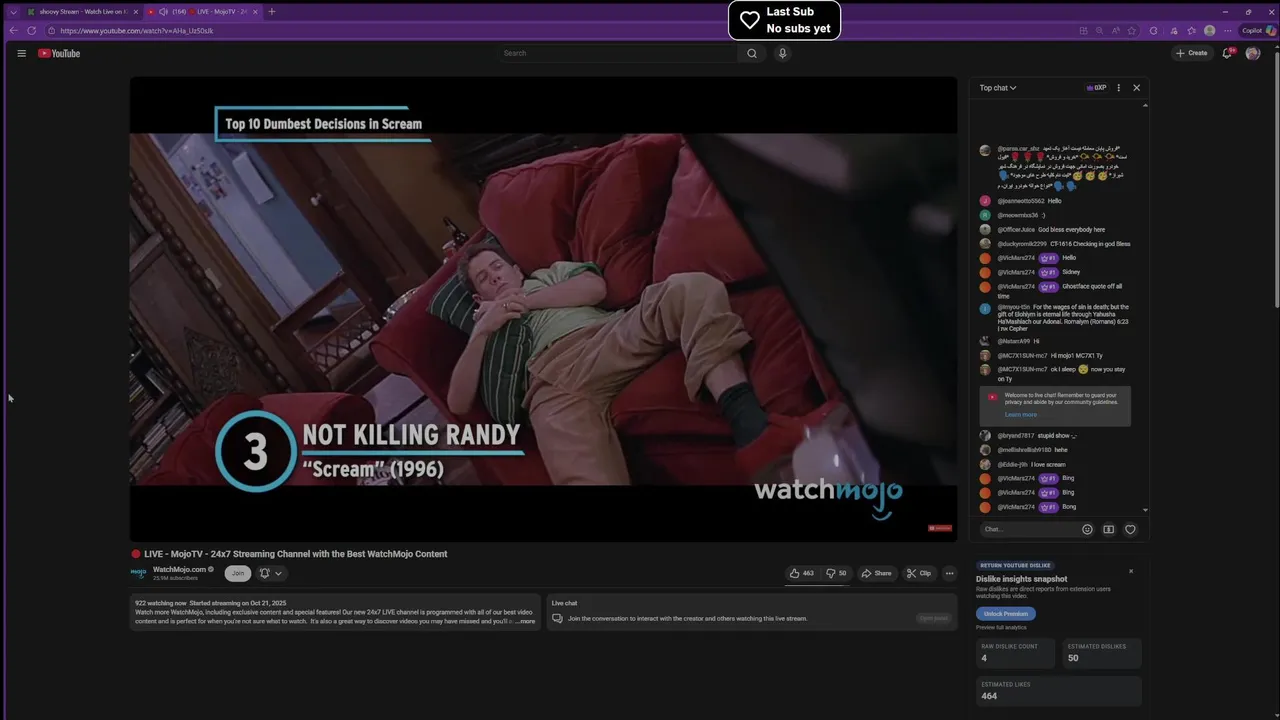Open a new browser tab

click(272, 11)
